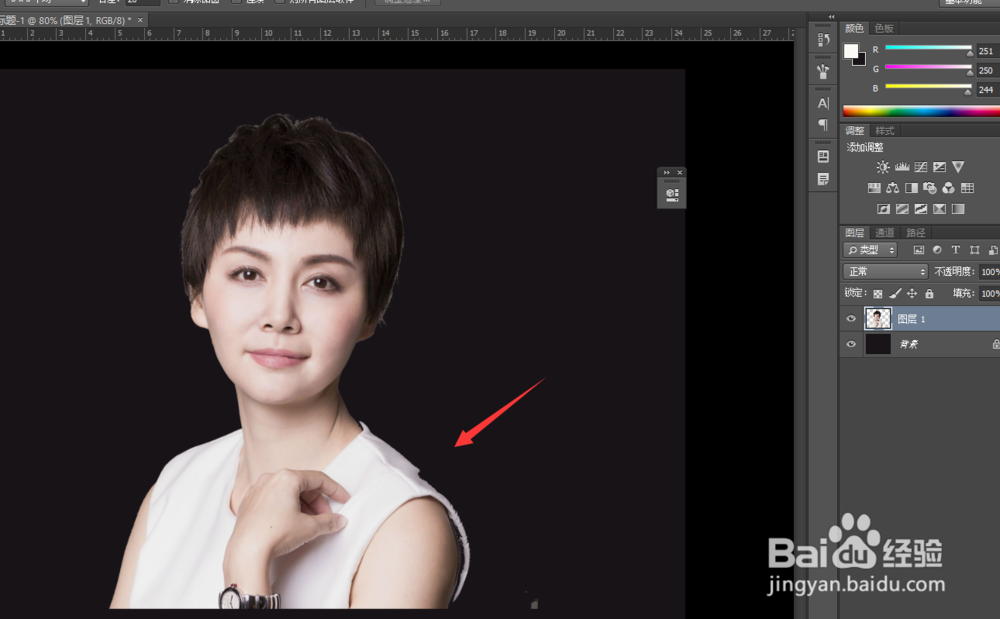
Task: Select the 图层 1 layer thumbnail
Action: click(878, 318)
